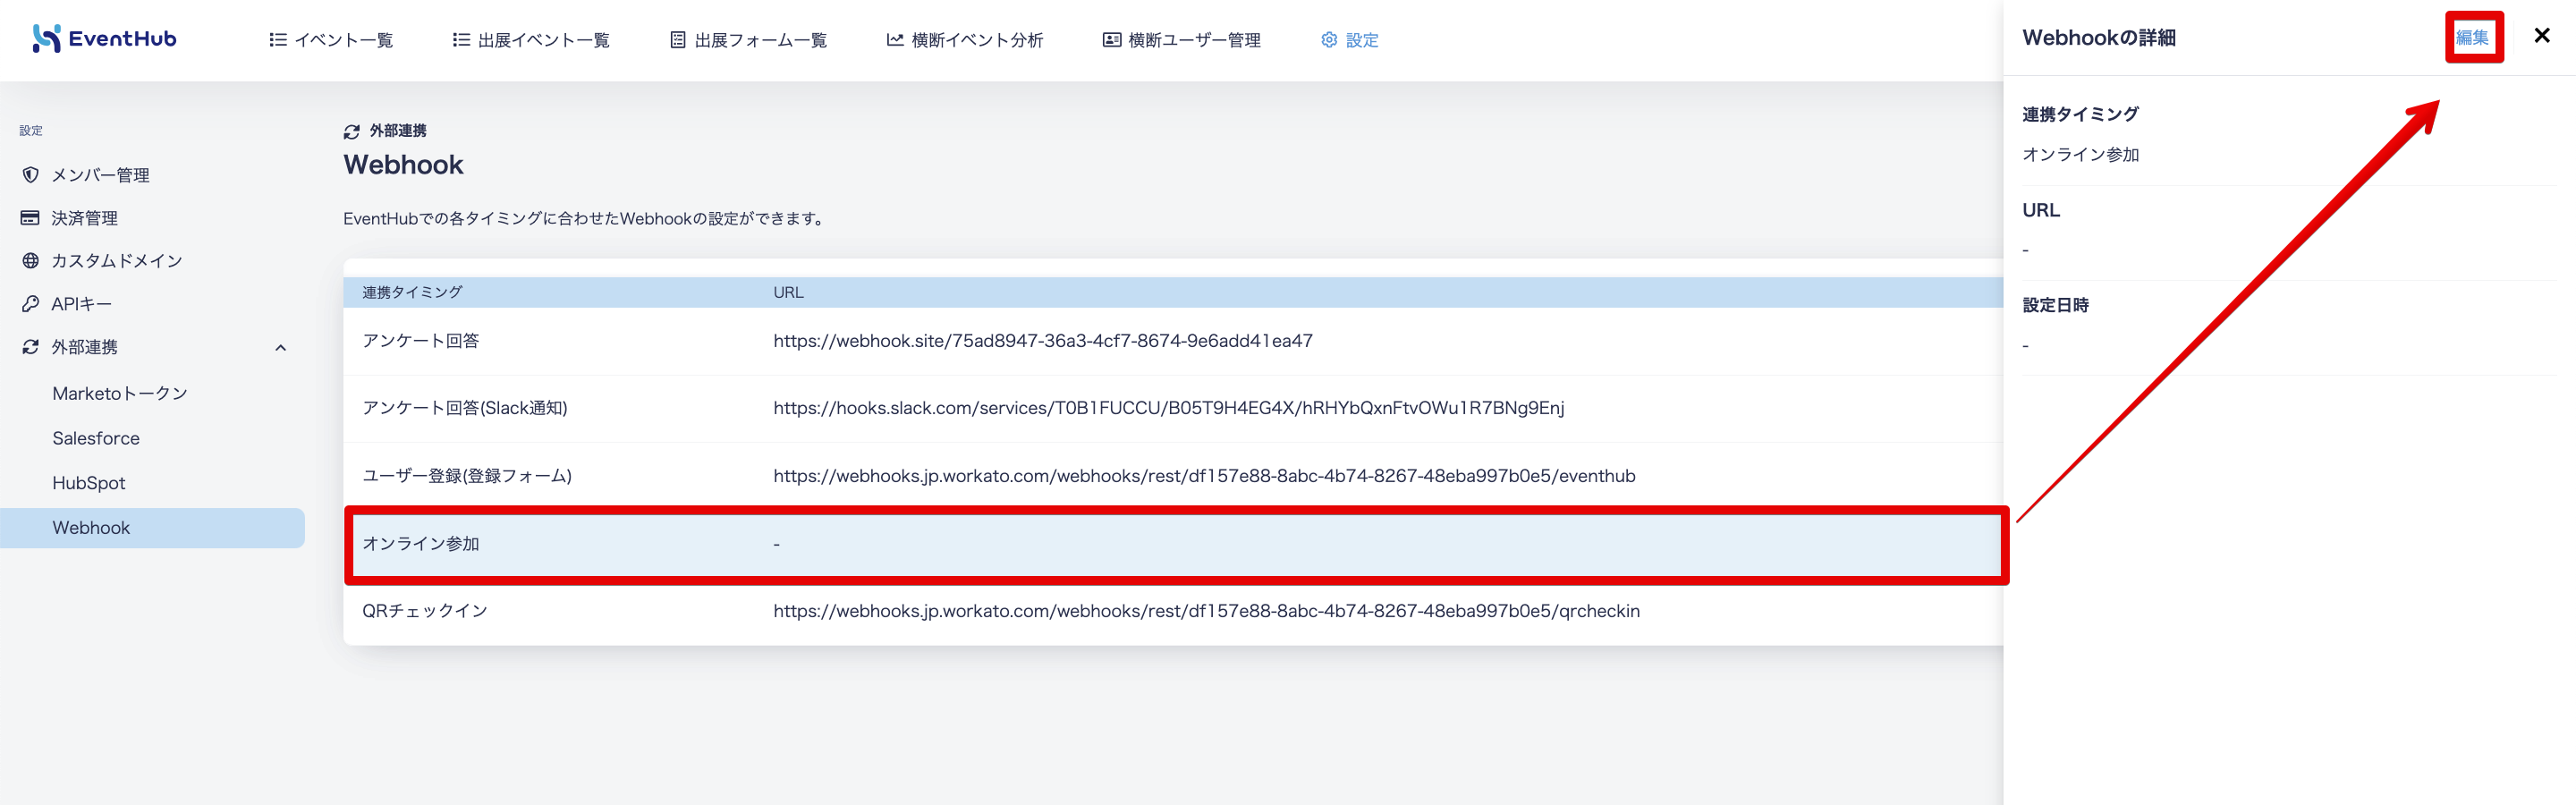Click the ID card icon beside 横断ユーザー管理
Image resolution: width=2576 pixels, height=805 pixels.
pos(1111,40)
